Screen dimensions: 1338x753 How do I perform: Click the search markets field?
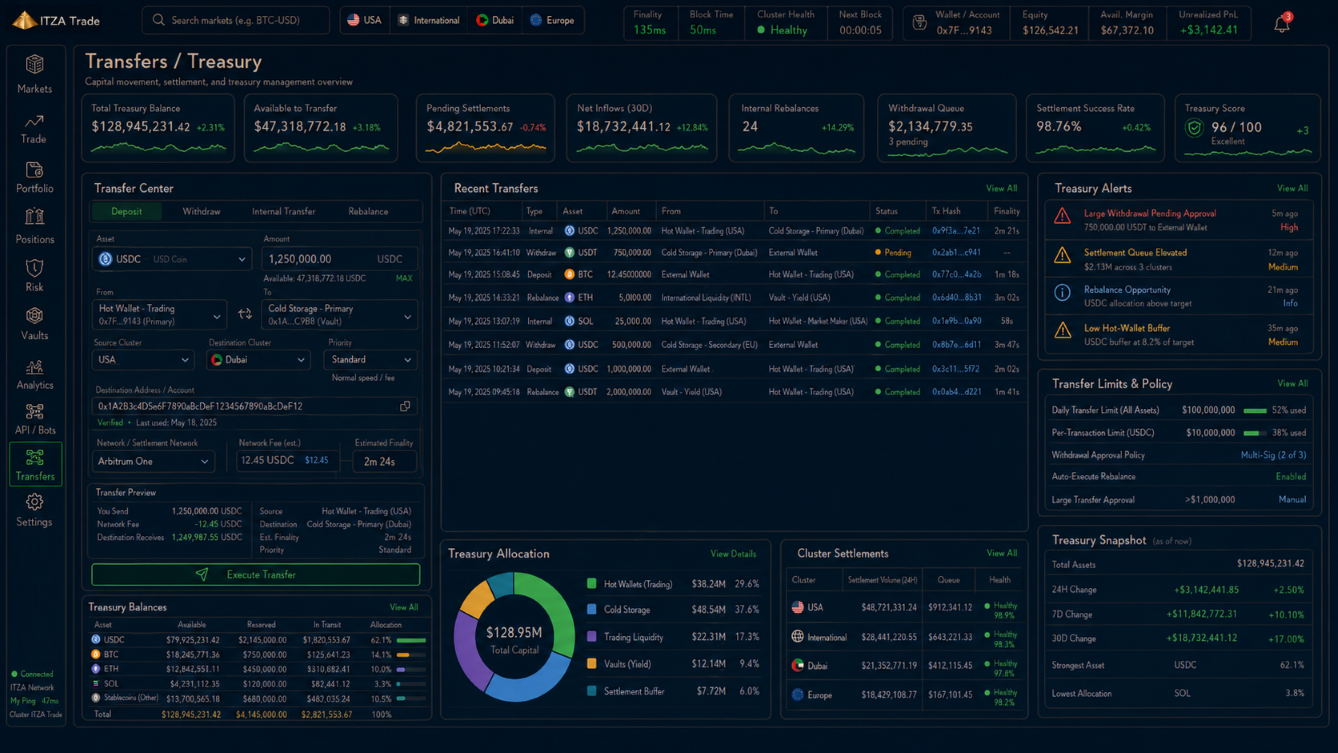point(235,20)
